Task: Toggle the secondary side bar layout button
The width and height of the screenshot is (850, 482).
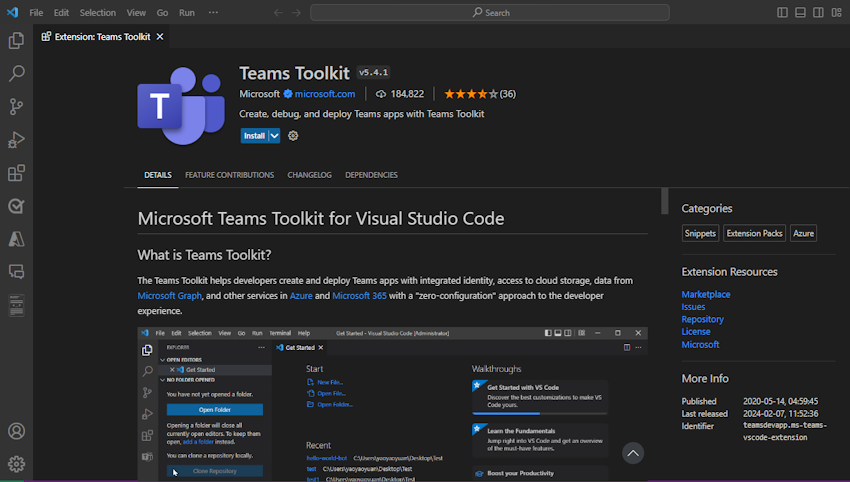Action: point(818,13)
